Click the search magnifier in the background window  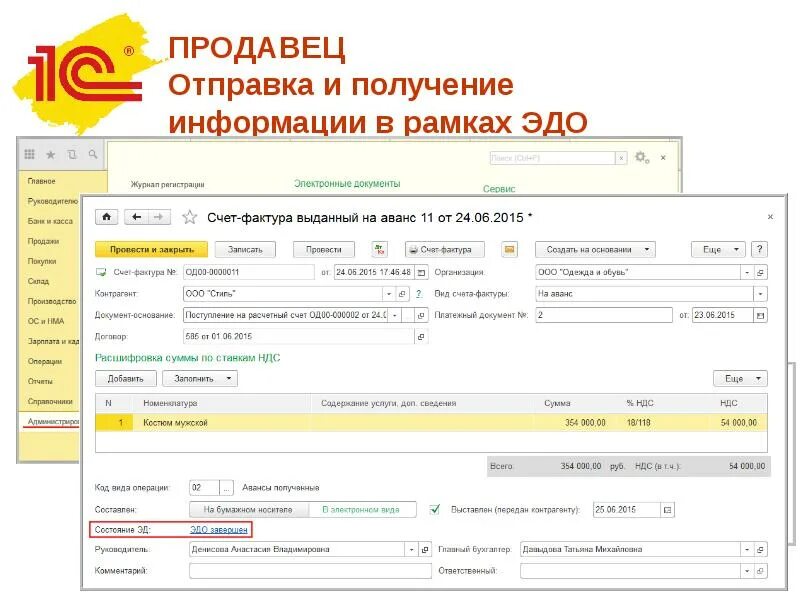pos(95,155)
